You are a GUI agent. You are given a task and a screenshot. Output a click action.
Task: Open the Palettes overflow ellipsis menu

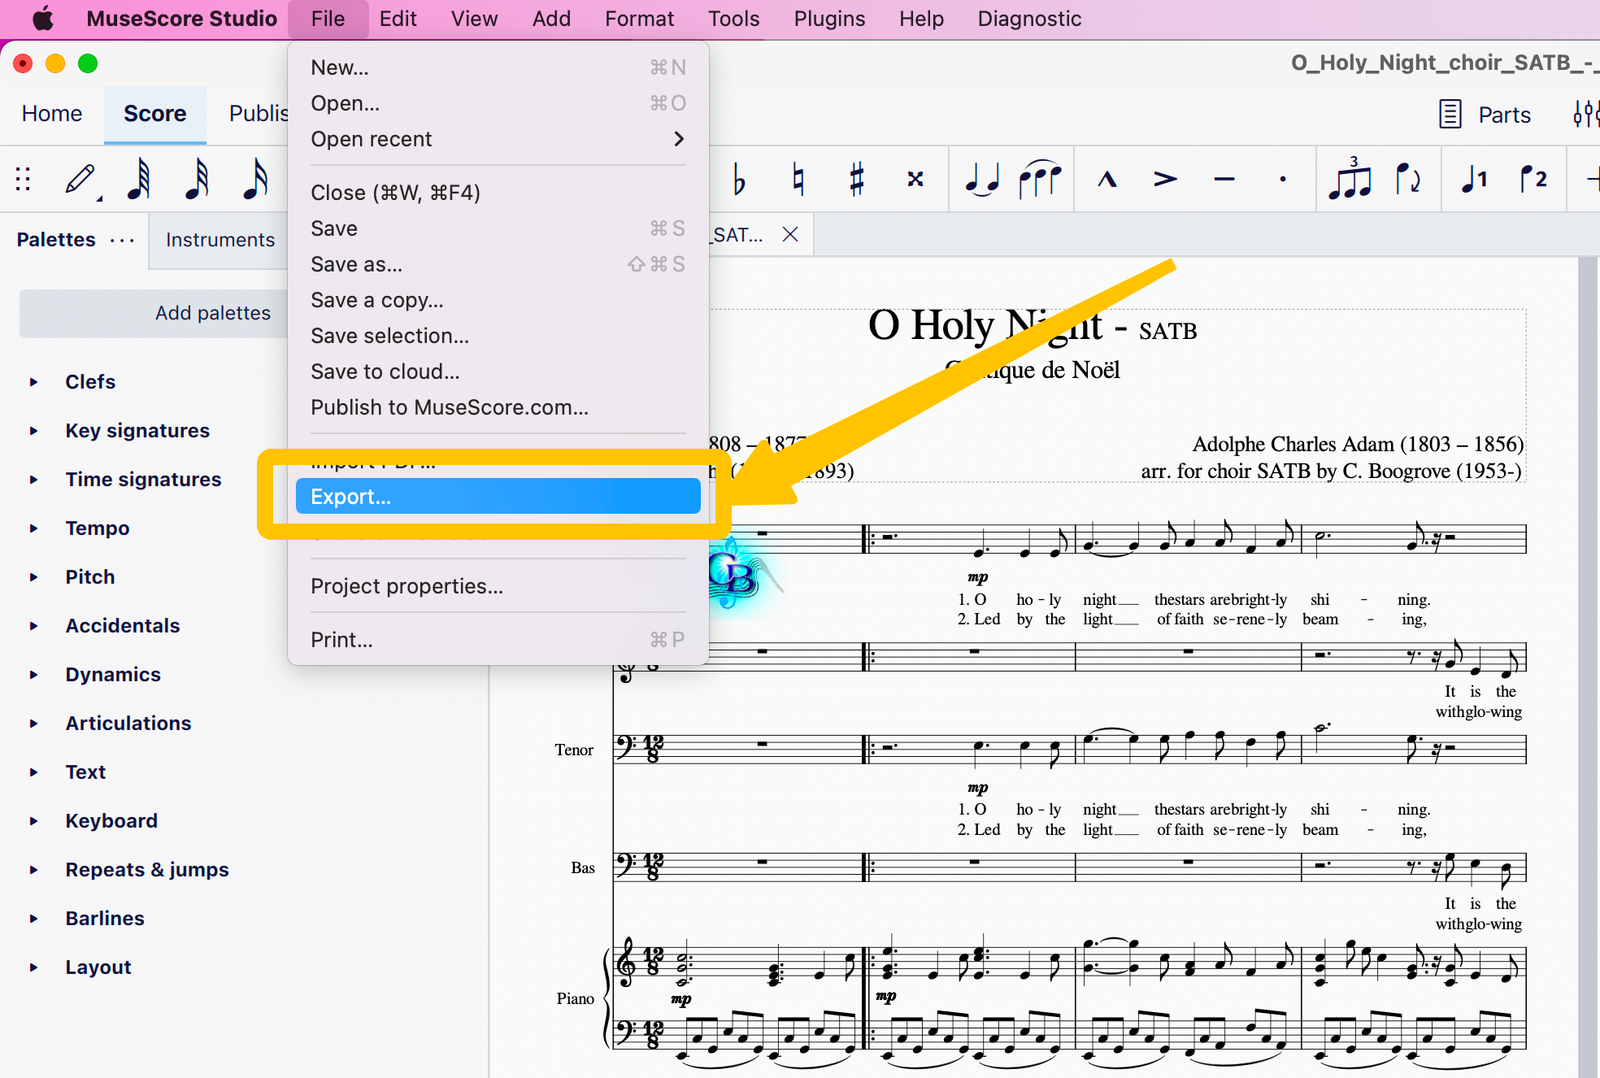tap(122, 239)
